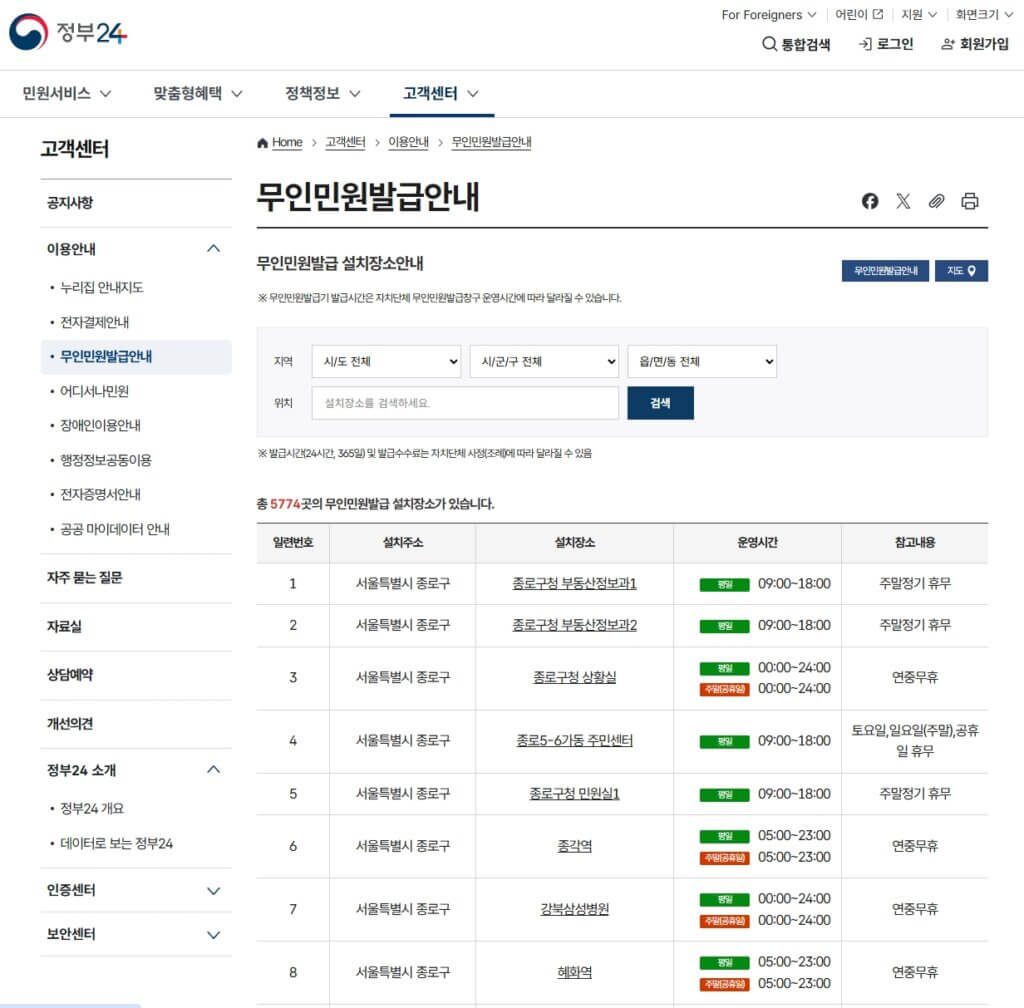The width and height of the screenshot is (1024, 1008).
Task: Click 토요일,일요일(주말),공휴일 휴무 cell
Action: pos(914,740)
